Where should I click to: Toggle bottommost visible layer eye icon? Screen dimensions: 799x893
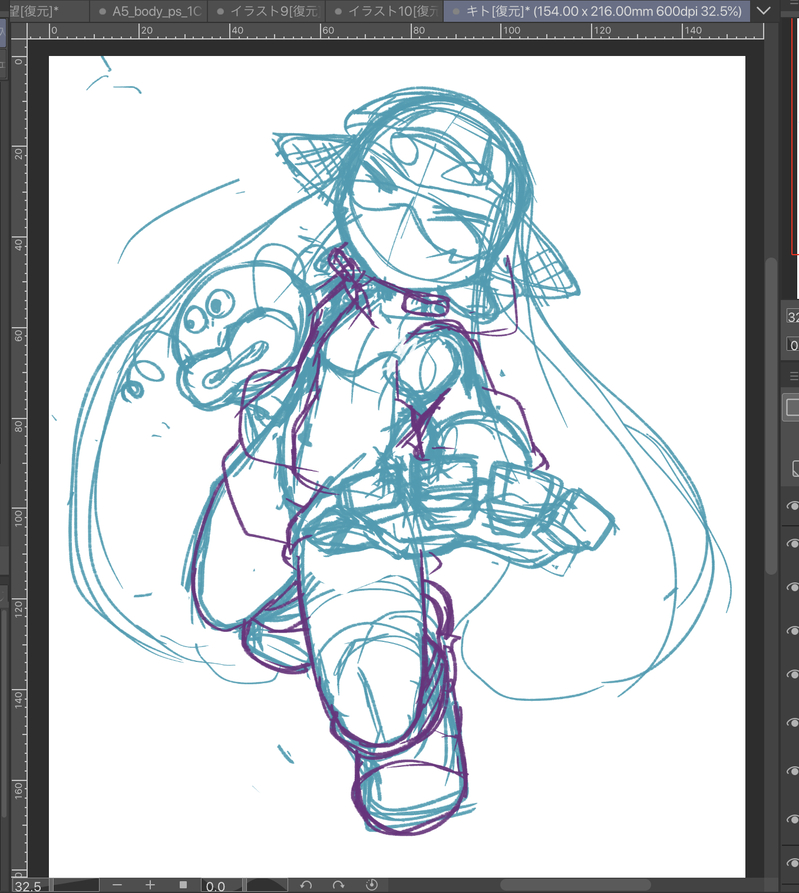(x=793, y=863)
